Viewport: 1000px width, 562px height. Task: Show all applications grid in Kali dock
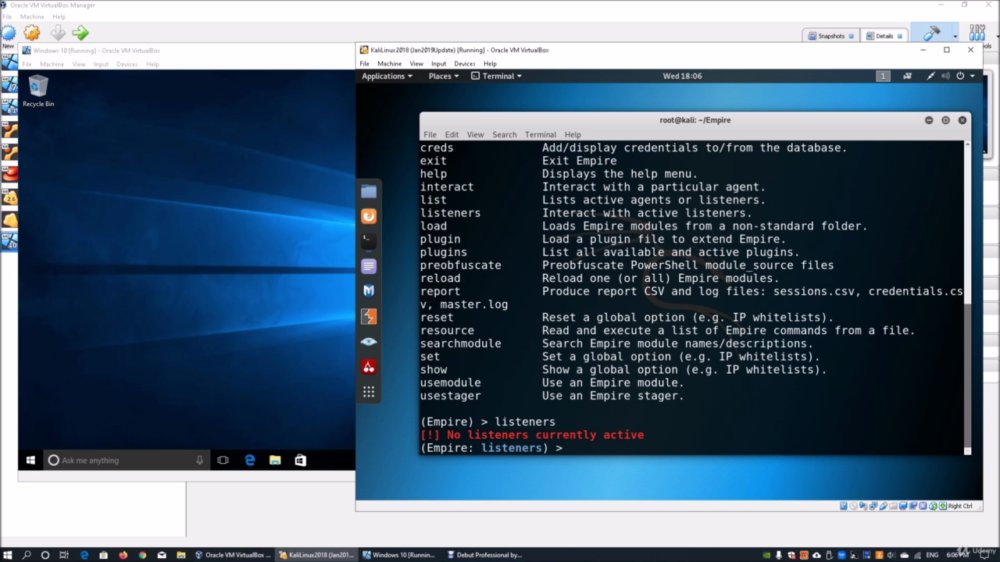(x=369, y=392)
